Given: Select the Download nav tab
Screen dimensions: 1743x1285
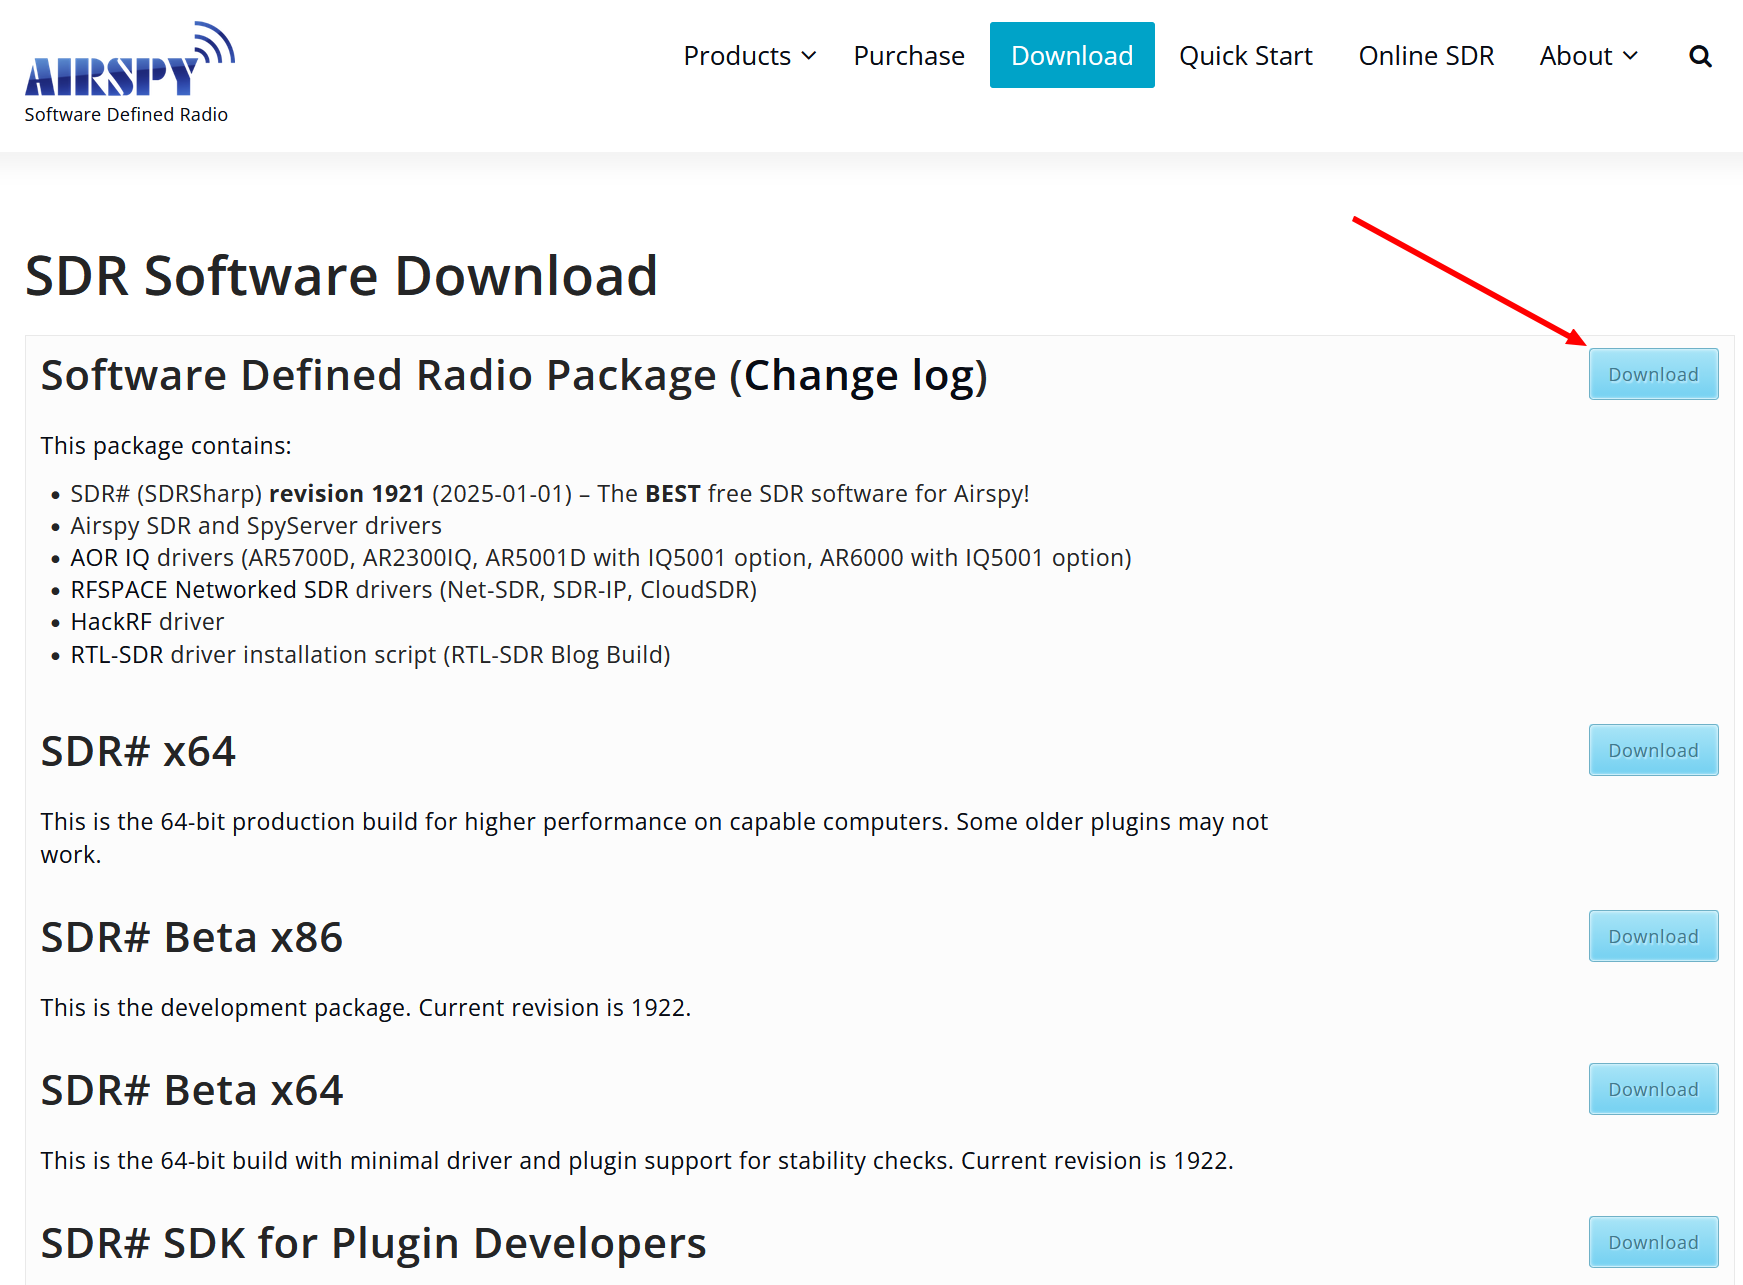Looking at the screenshot, I should pyautogui.click(x=1072, y=55).
